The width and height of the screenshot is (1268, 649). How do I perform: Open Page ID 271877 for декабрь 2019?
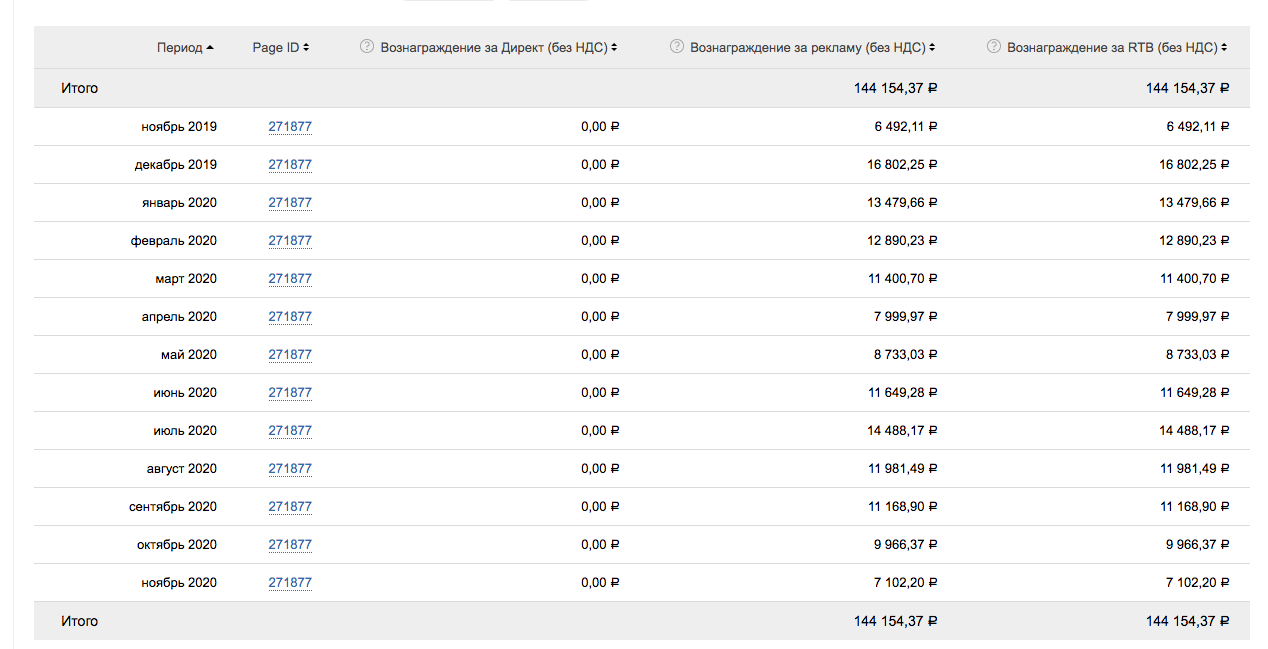tap(290, 165)
